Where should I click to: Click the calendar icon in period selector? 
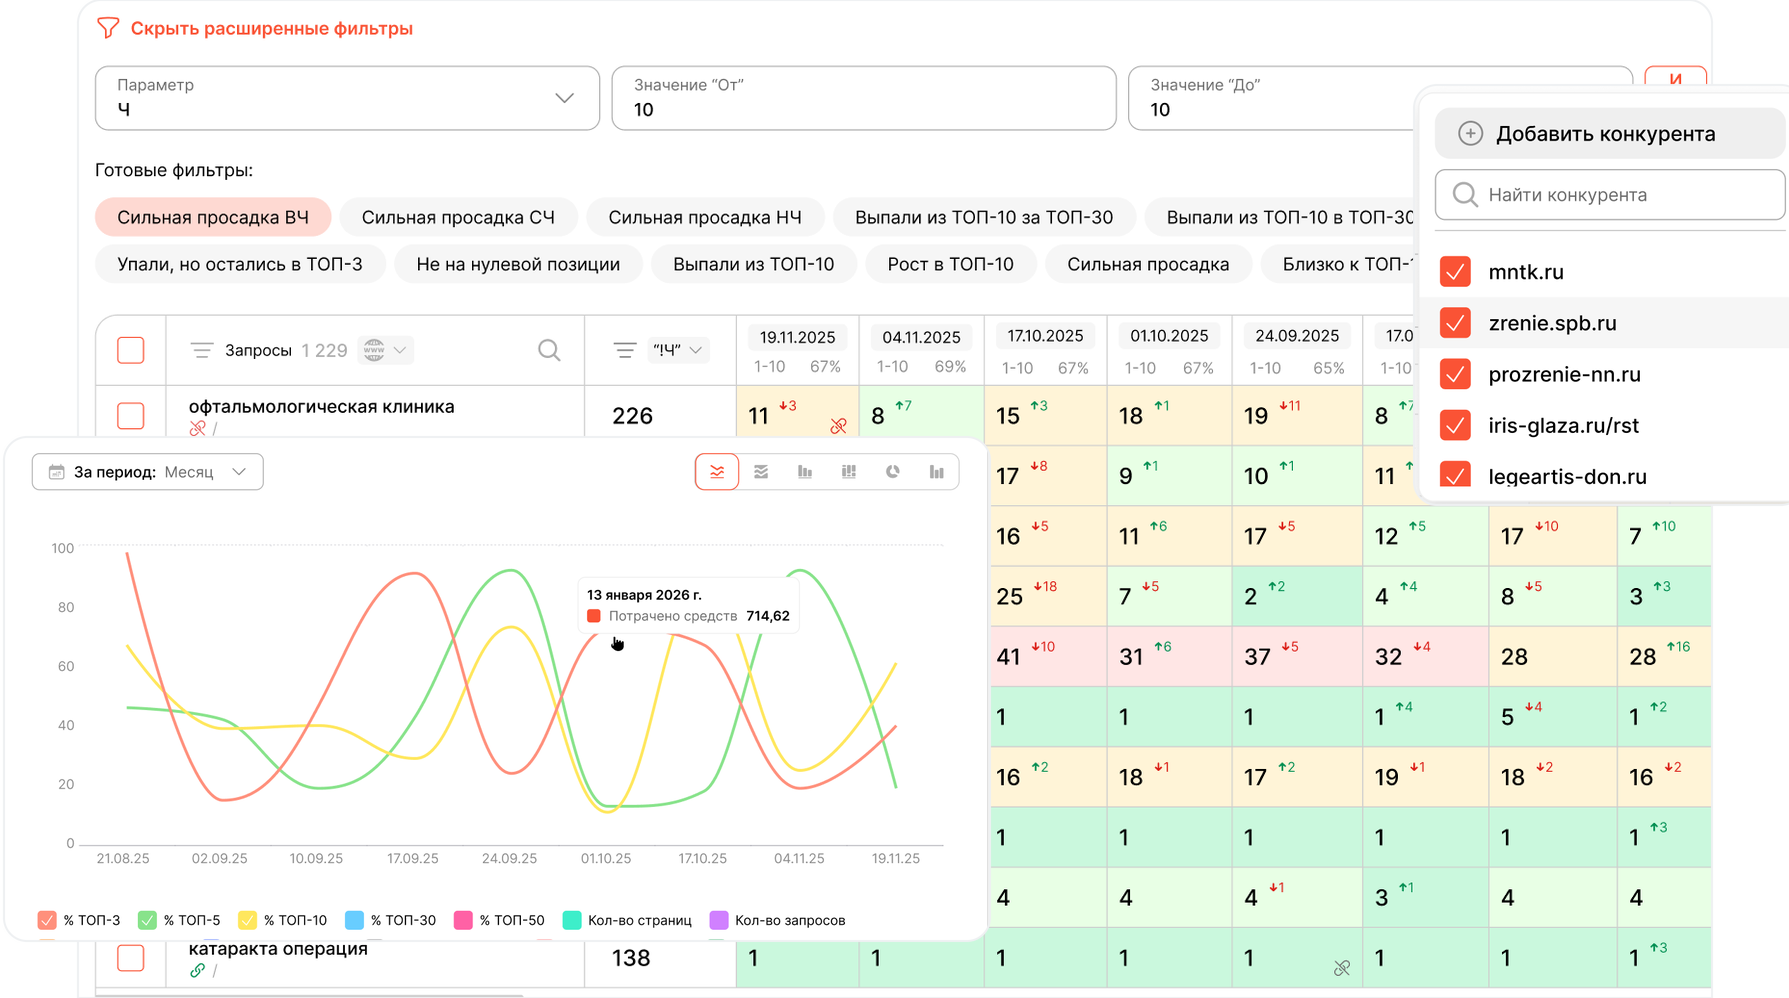pyautogui.click(x=57, y=472)
